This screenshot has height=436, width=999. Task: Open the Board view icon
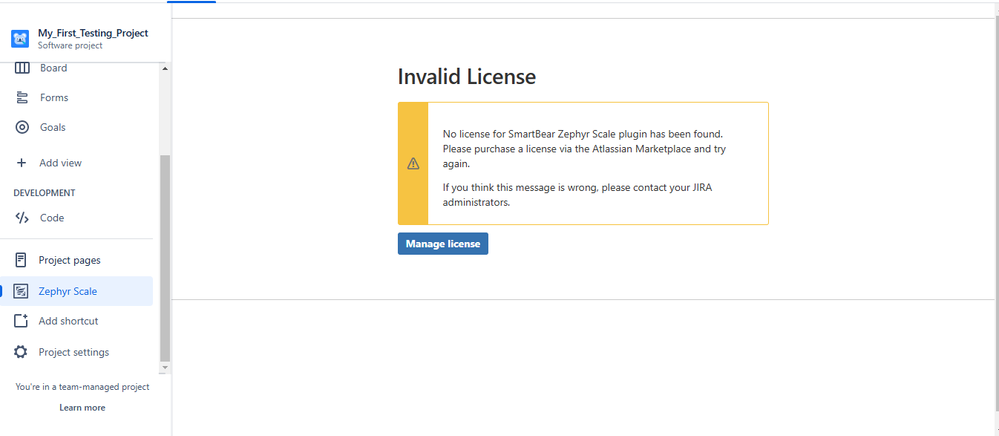coord(22,68)
